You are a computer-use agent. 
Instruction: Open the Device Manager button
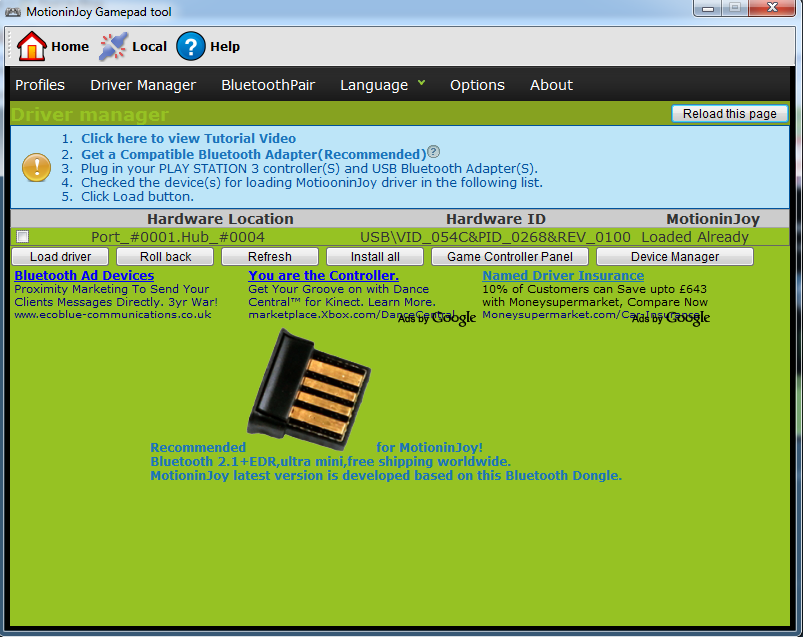[x=675, y=256]
